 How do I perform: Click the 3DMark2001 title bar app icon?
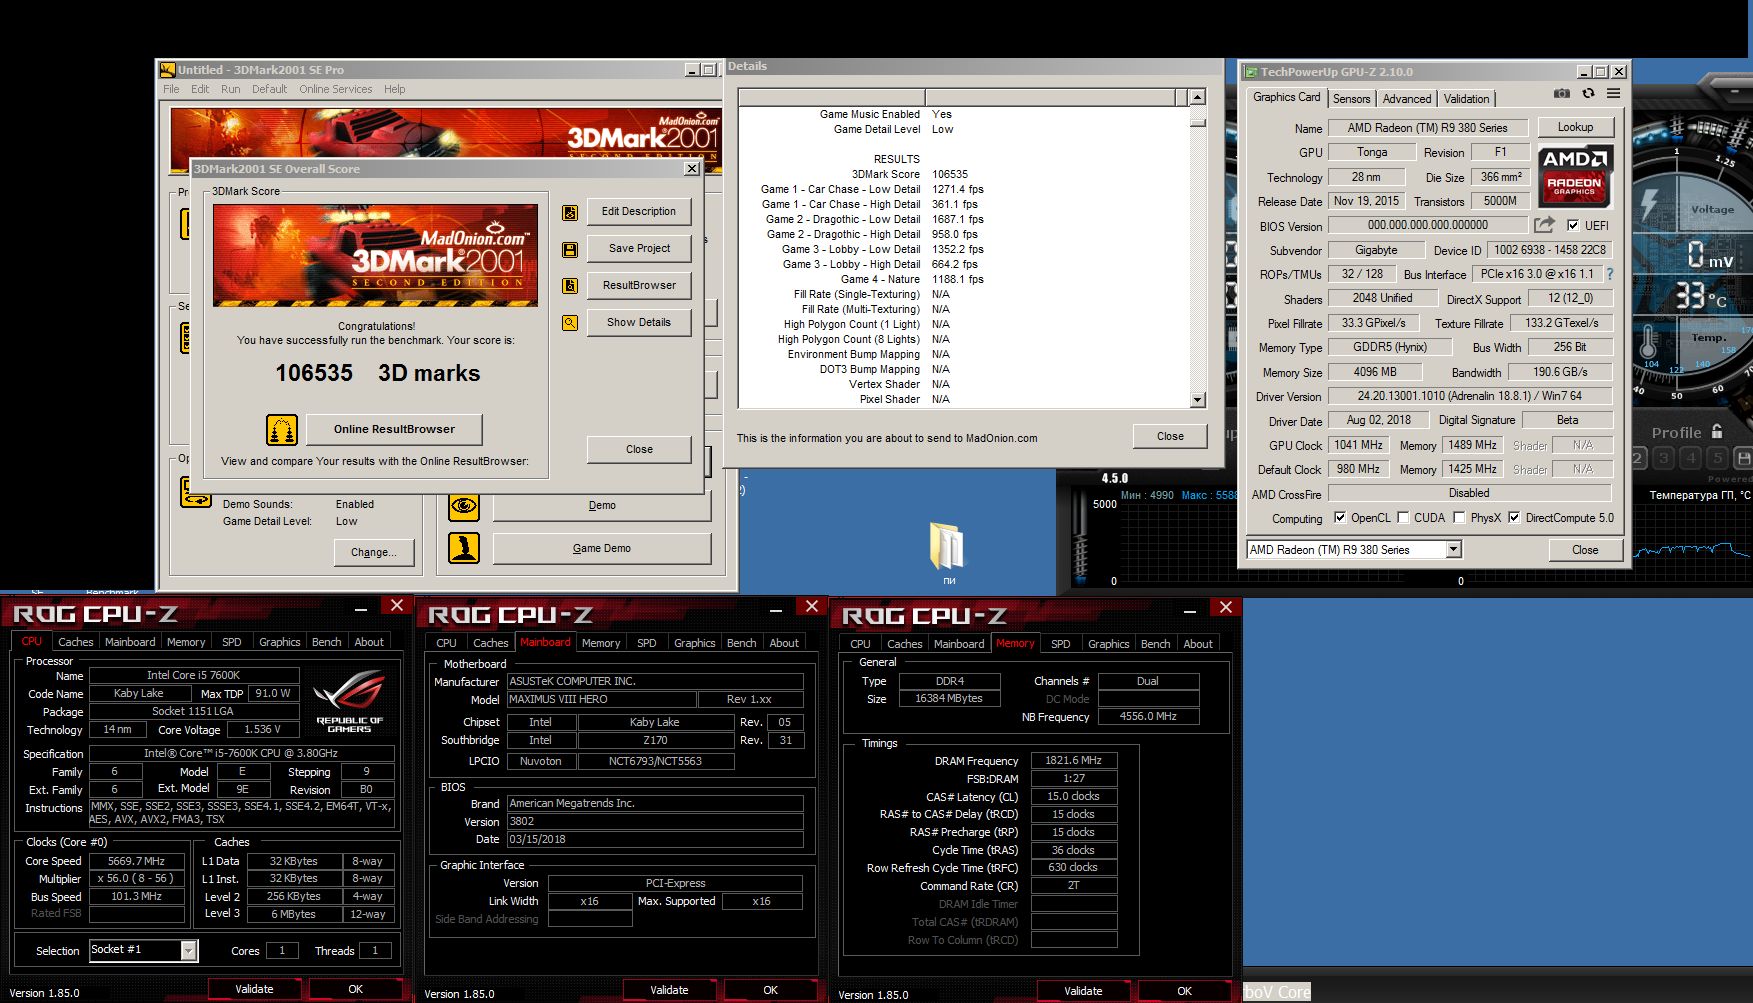pos(168,70)
